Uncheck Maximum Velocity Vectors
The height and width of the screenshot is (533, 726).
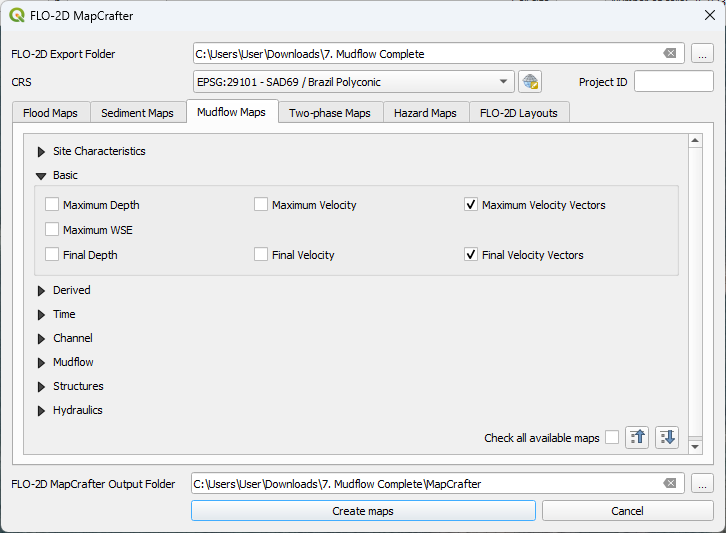[x=471, y=205]
